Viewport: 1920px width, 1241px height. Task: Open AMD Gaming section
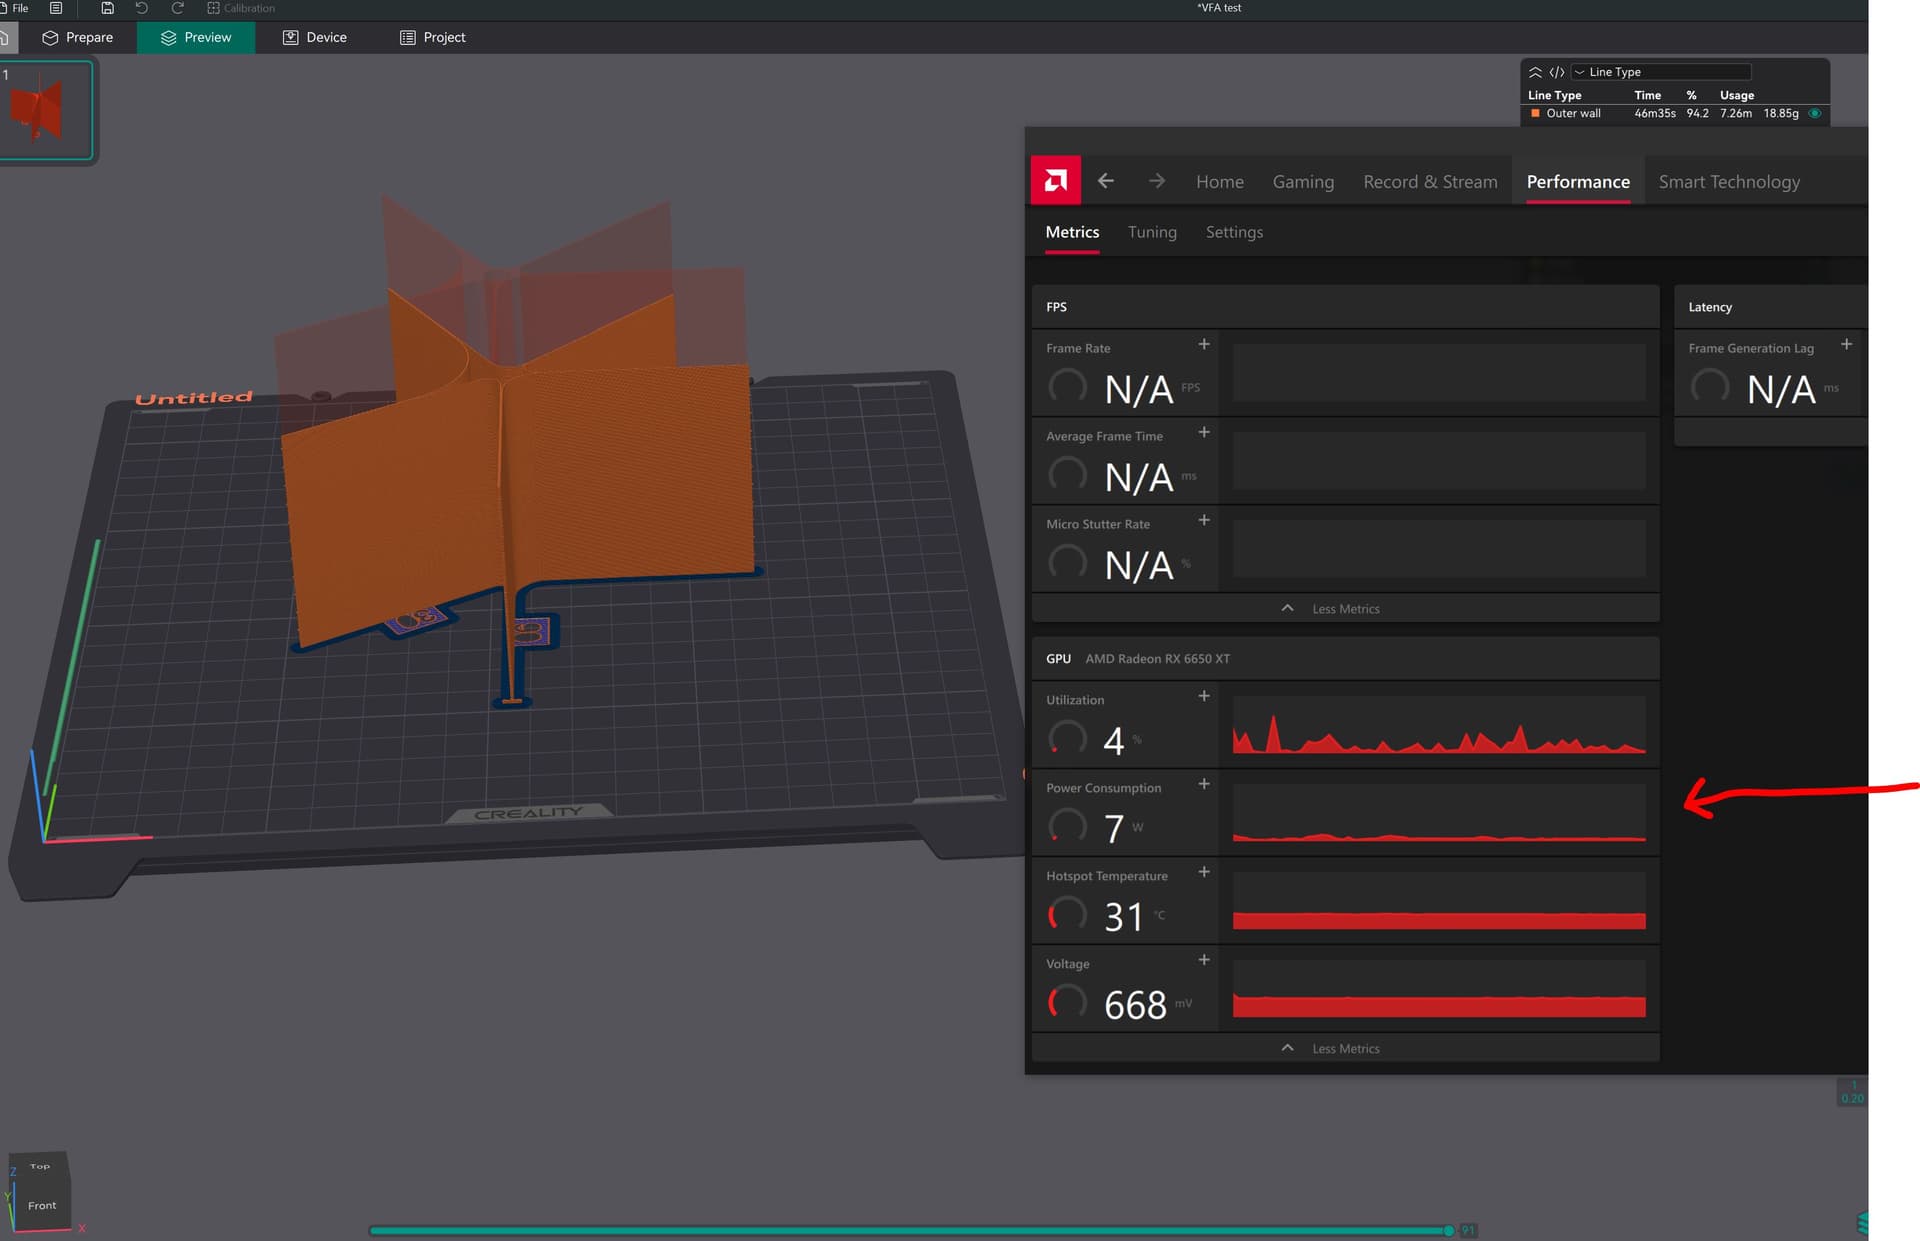pos(1303,182)
